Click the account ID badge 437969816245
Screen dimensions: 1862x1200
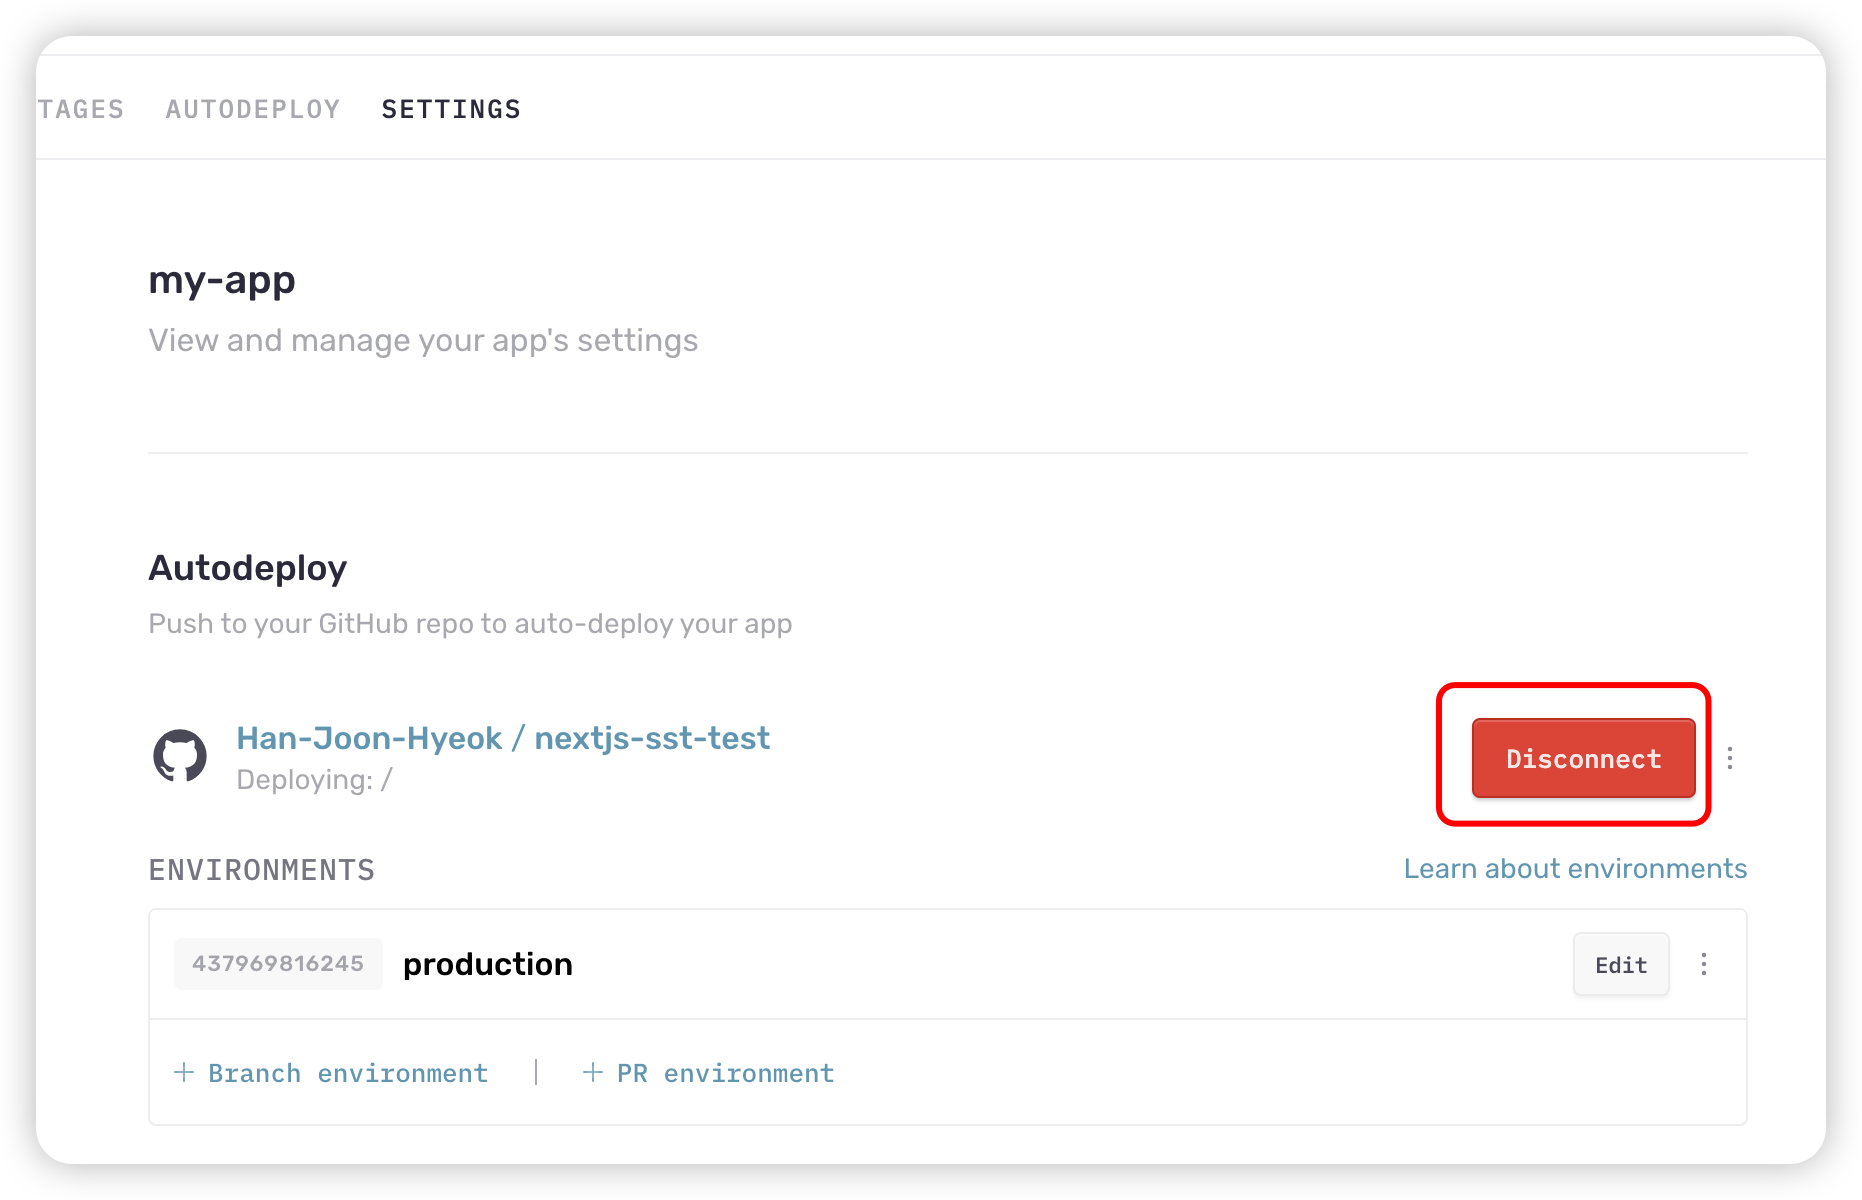278,964
